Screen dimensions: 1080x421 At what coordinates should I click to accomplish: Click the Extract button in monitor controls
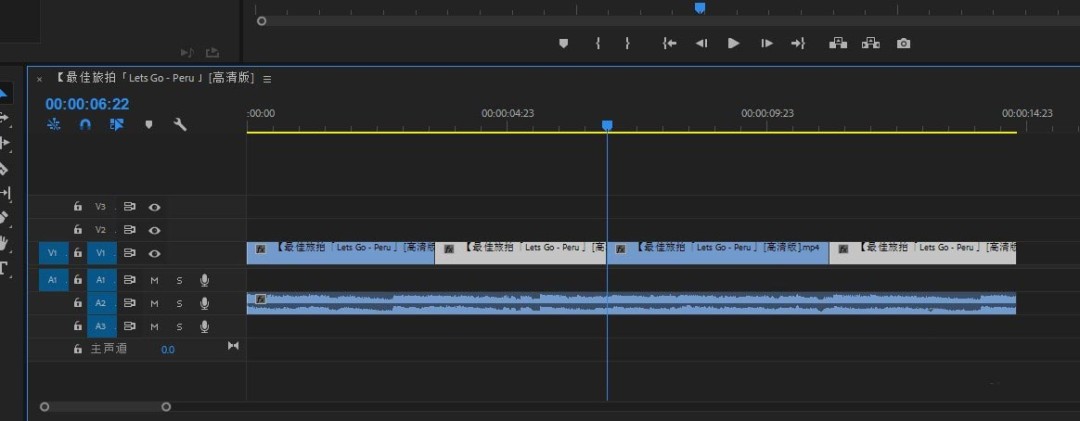tap(871, 43)
